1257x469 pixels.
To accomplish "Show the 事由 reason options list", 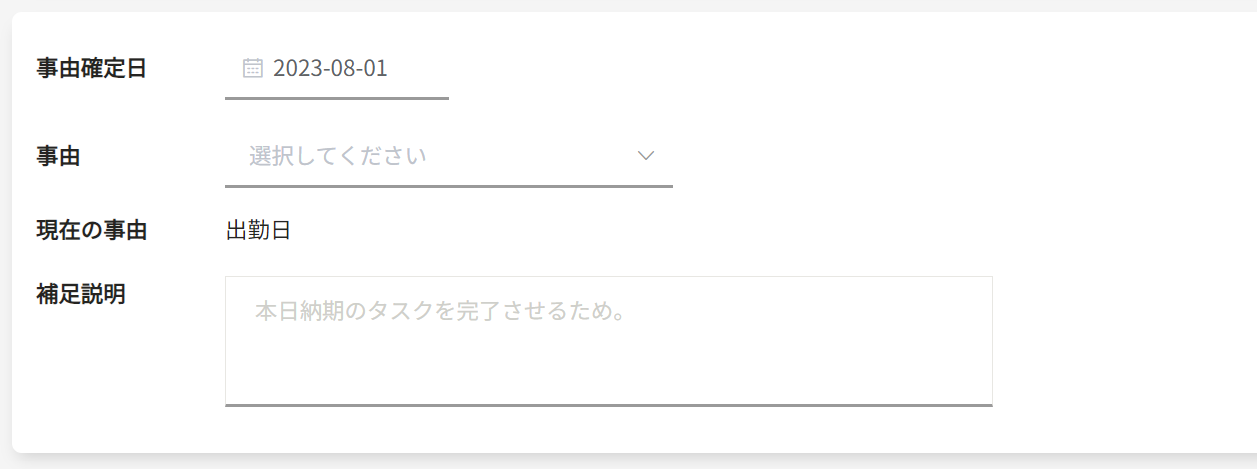I will 448,156.
